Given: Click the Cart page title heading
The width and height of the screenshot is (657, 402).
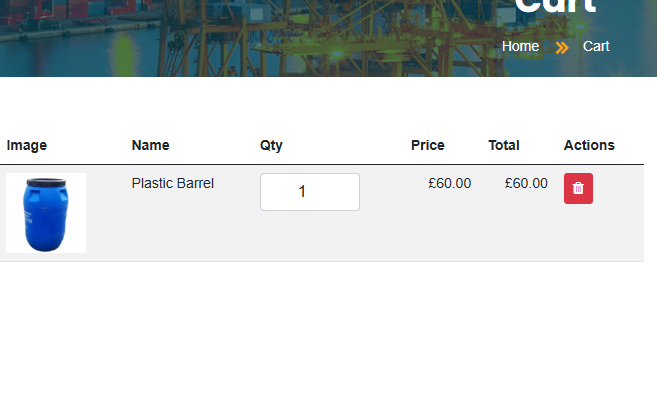Looking at the screenshot, I should click(x=555, y=6).
